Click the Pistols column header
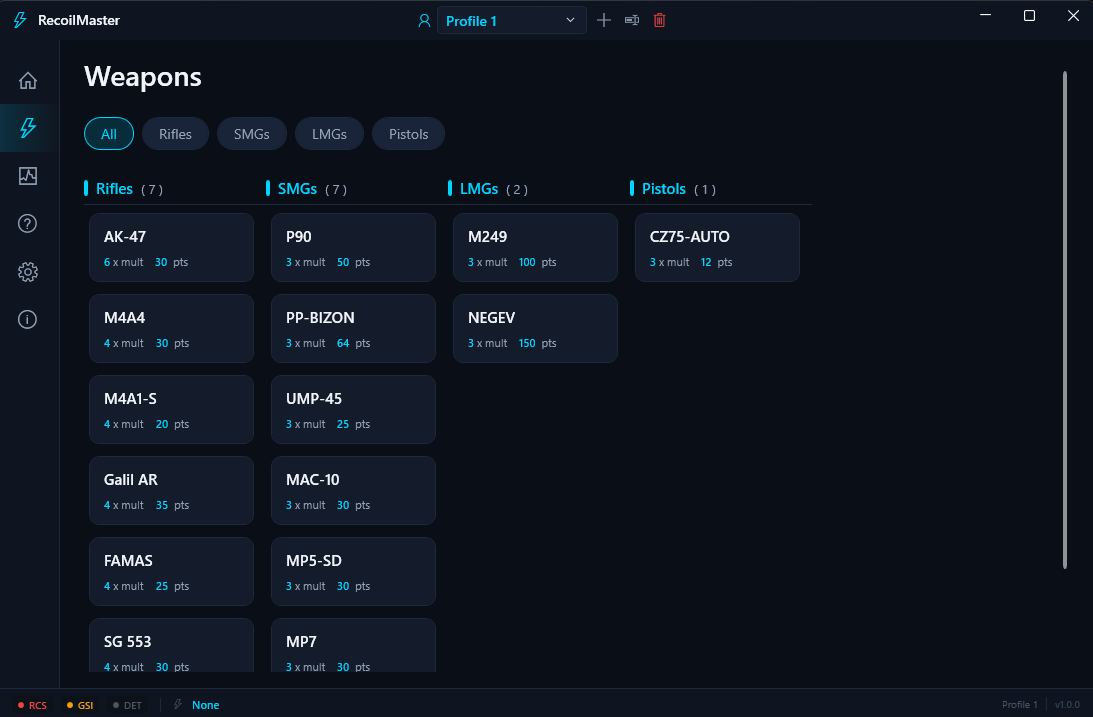 coord(673,189)
